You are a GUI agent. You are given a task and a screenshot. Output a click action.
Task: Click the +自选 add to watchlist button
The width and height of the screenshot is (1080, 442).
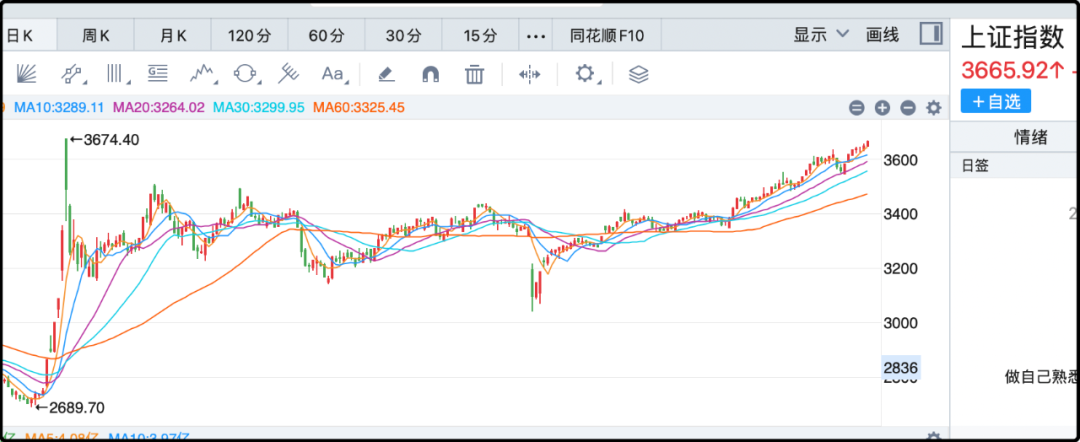coord(995,101)
